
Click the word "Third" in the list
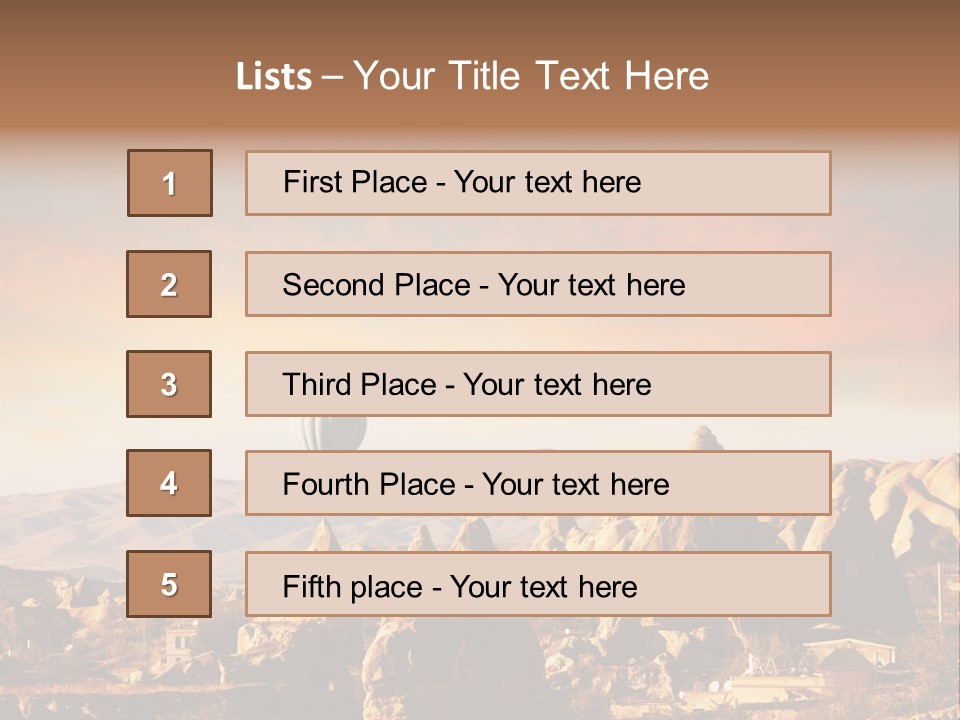pyautogui.click(x=316, y=385)
